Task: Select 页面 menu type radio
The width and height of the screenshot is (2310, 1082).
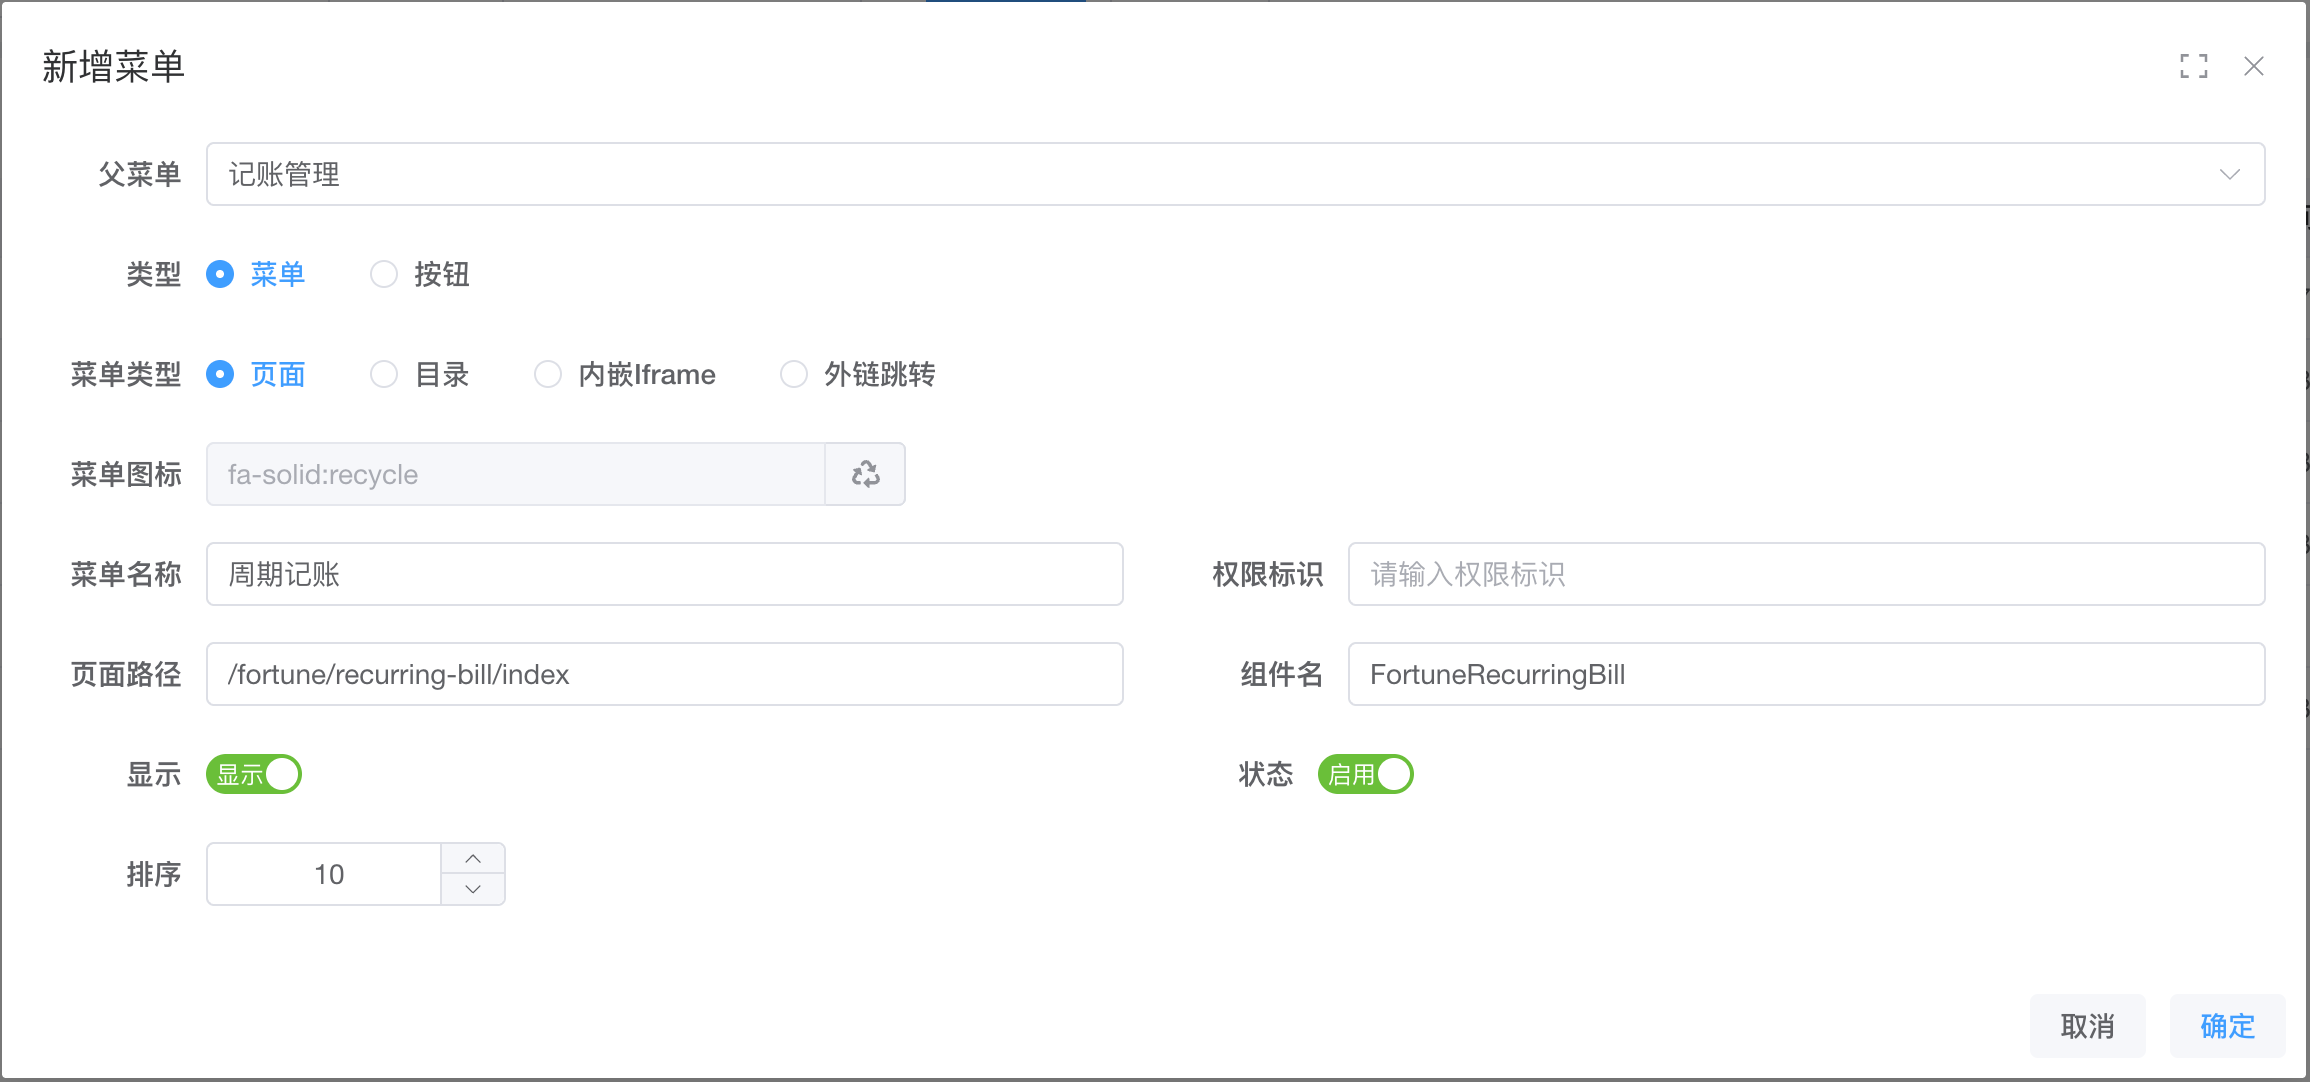Action: click(x=220, y=374)
